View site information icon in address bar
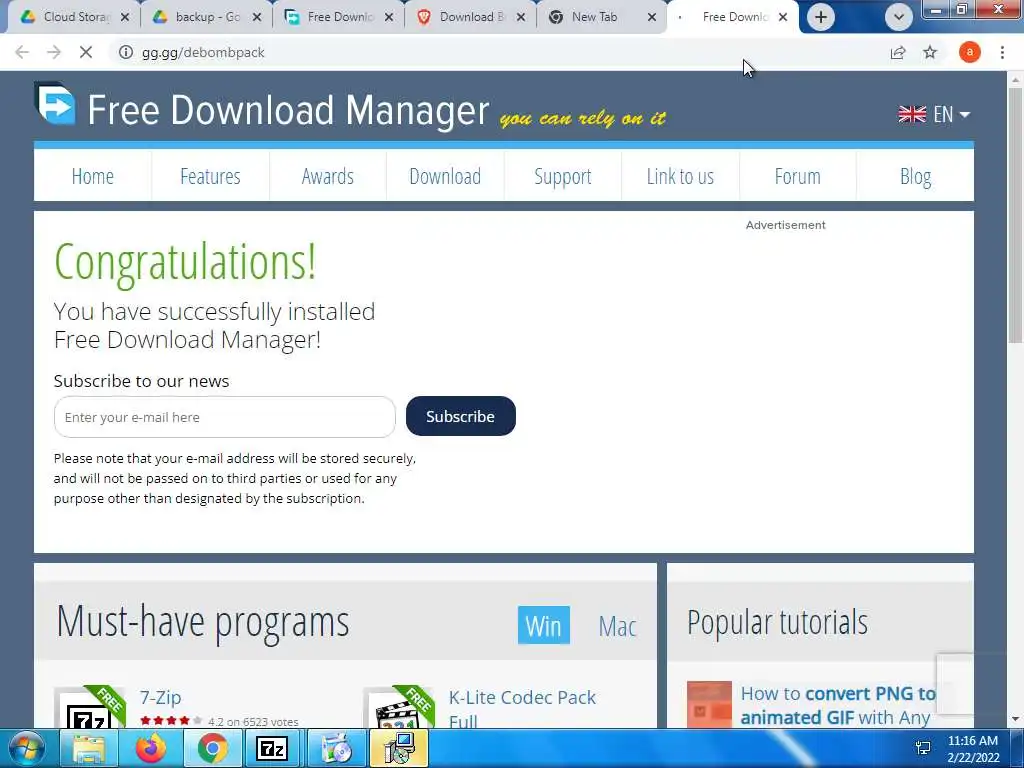The width and height of the screenshot is (1024, 768). pyautogui.click(x=125, y=52)
